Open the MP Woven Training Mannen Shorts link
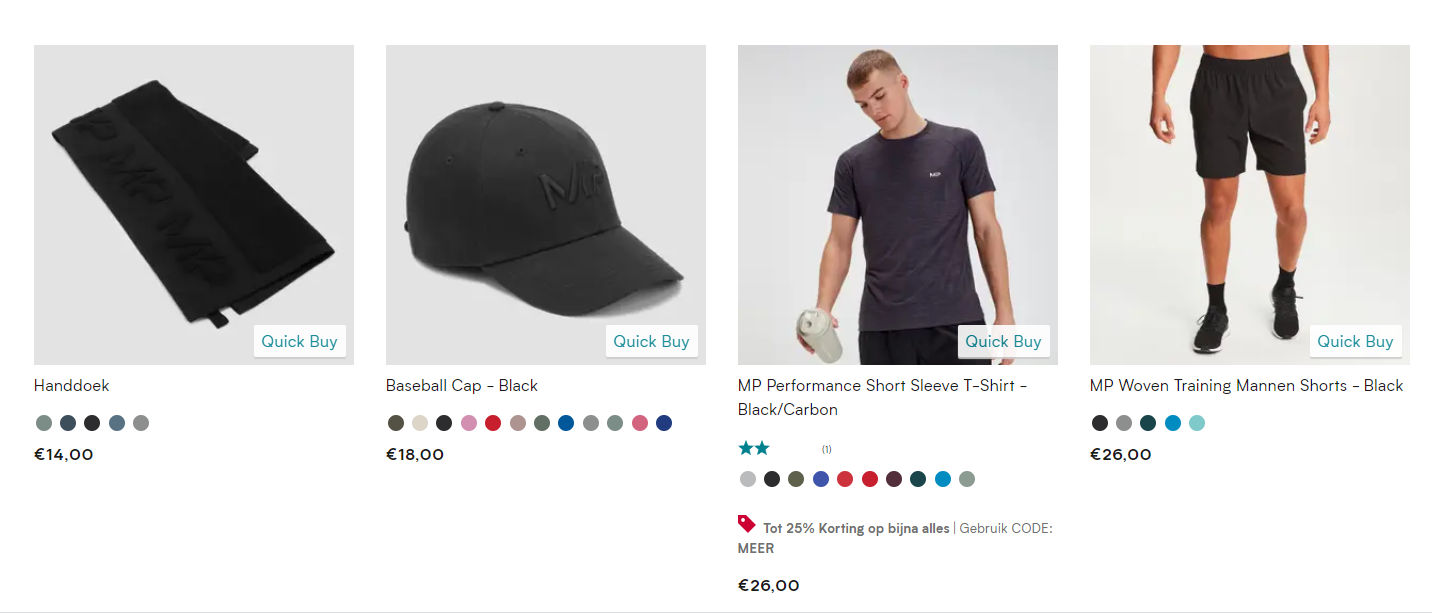The image size is (1432, 613). pyautogui.click(x=1246, y=385)
